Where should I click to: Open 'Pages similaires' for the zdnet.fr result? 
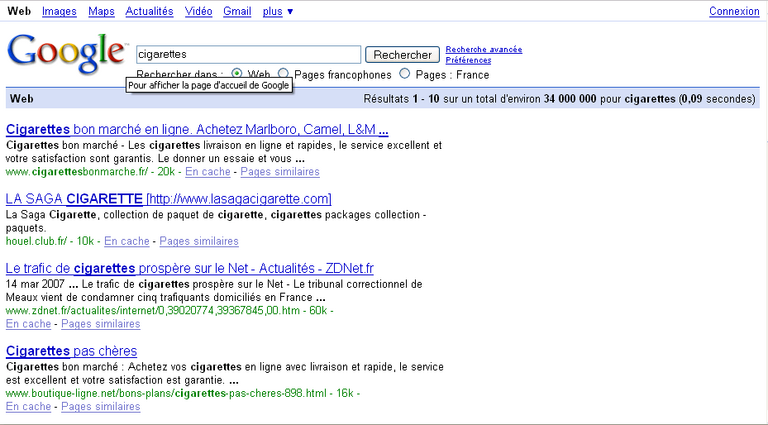click(101, 324)
